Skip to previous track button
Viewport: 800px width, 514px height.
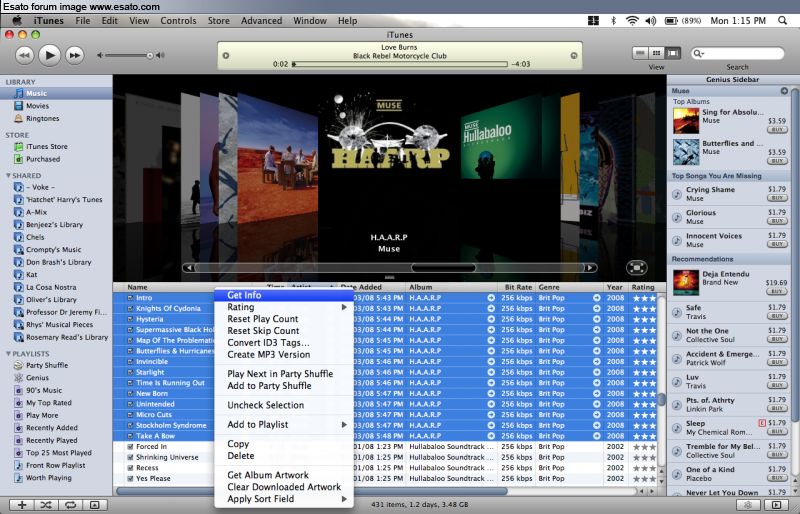pyautogui.click(x=24, y=55)
